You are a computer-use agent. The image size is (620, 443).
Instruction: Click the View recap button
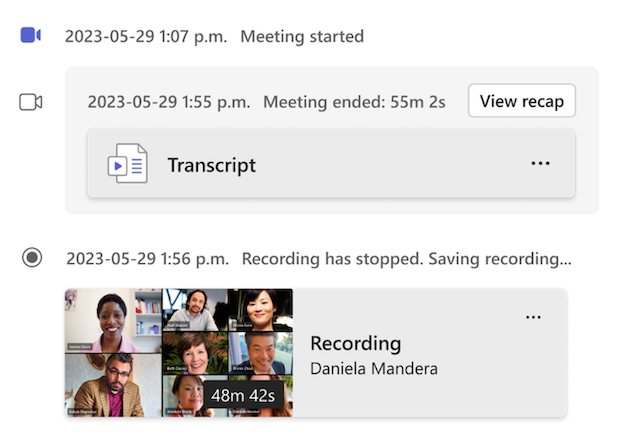pos(522,101)
